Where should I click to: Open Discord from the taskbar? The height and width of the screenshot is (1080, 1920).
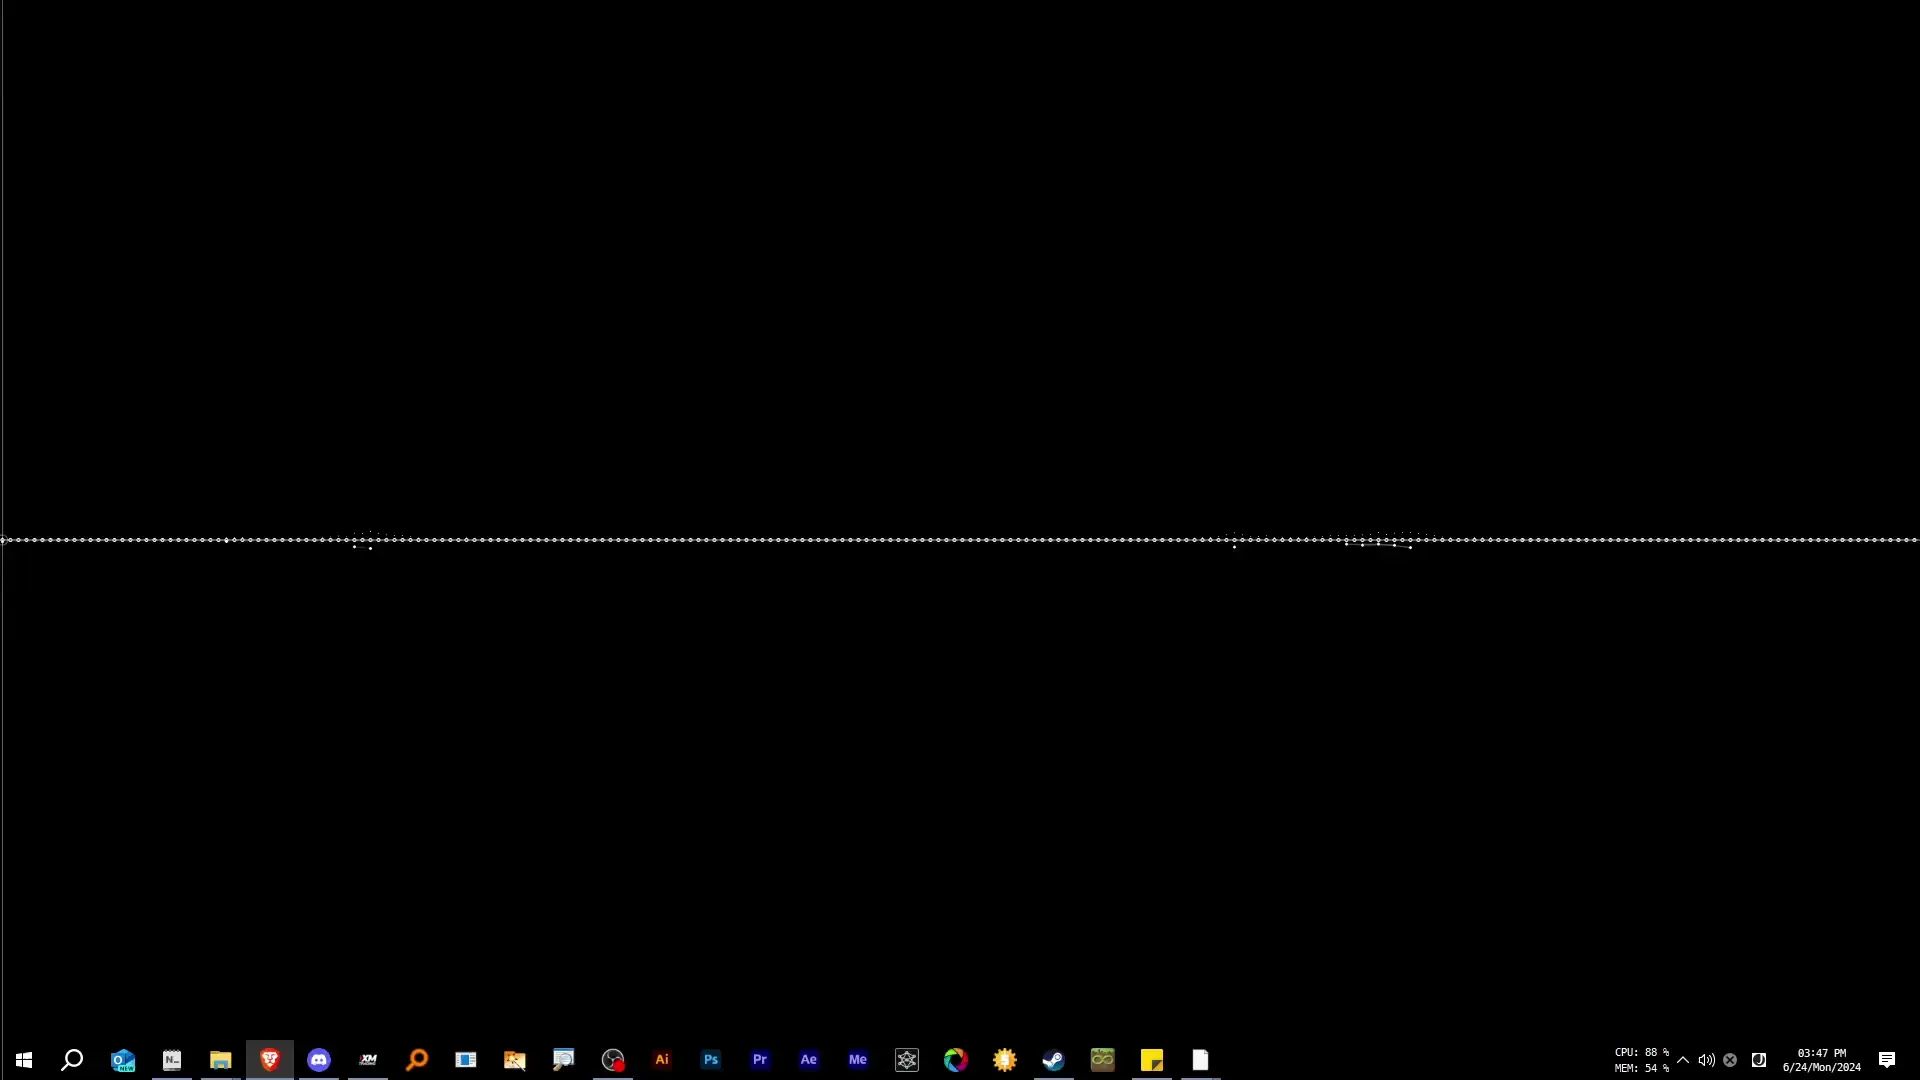click(x=318, y=1060)
